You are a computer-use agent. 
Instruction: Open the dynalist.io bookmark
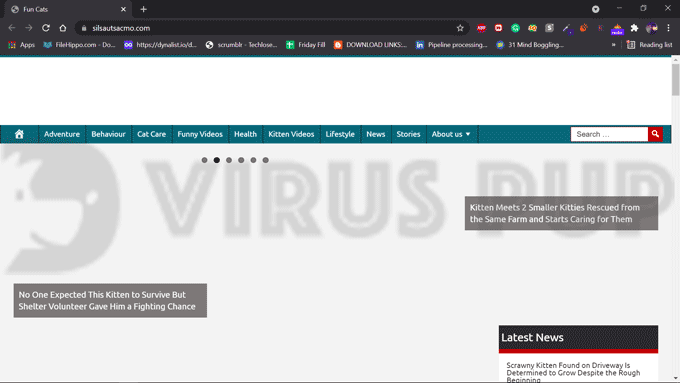(x=160, y=45)
